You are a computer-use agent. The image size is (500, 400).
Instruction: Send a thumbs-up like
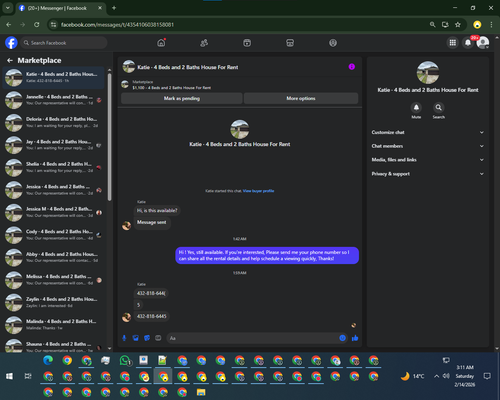355,338
